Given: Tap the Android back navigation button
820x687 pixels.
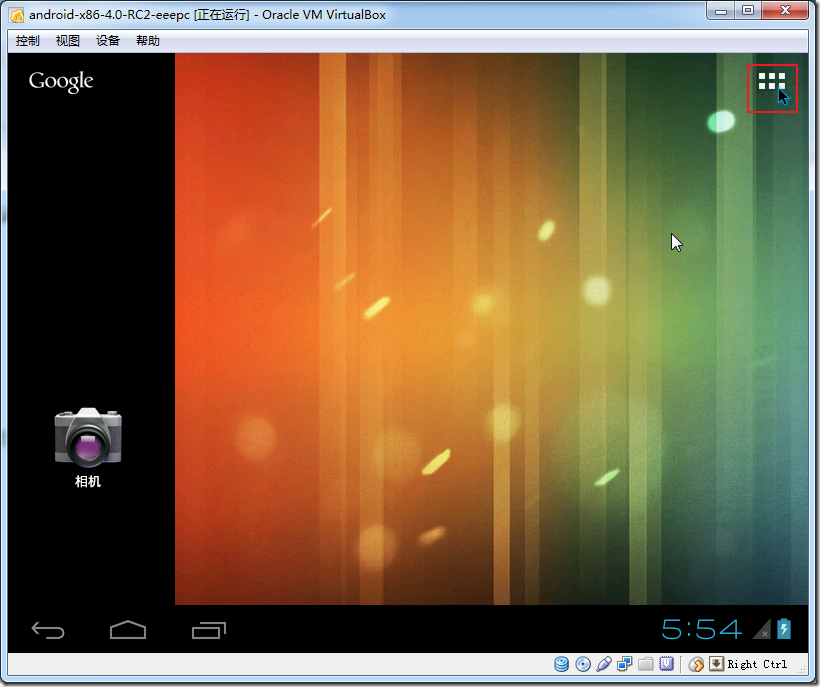Looking at the screenshot, I should 48,630.
